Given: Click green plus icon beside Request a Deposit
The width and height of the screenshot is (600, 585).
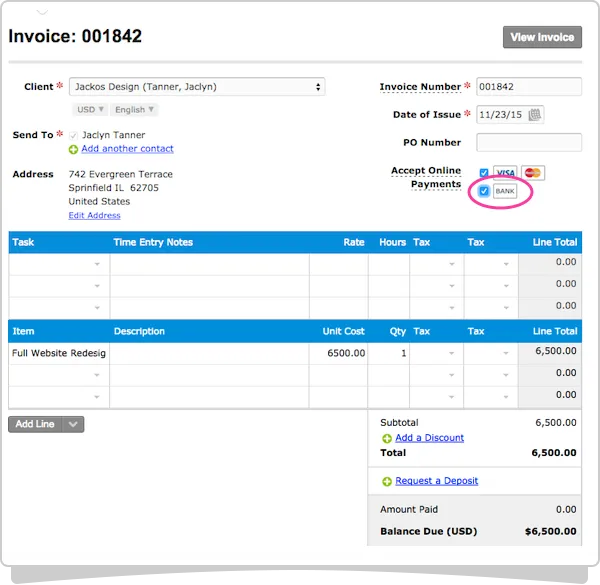Looking at the screenshot, I should 387,481.
